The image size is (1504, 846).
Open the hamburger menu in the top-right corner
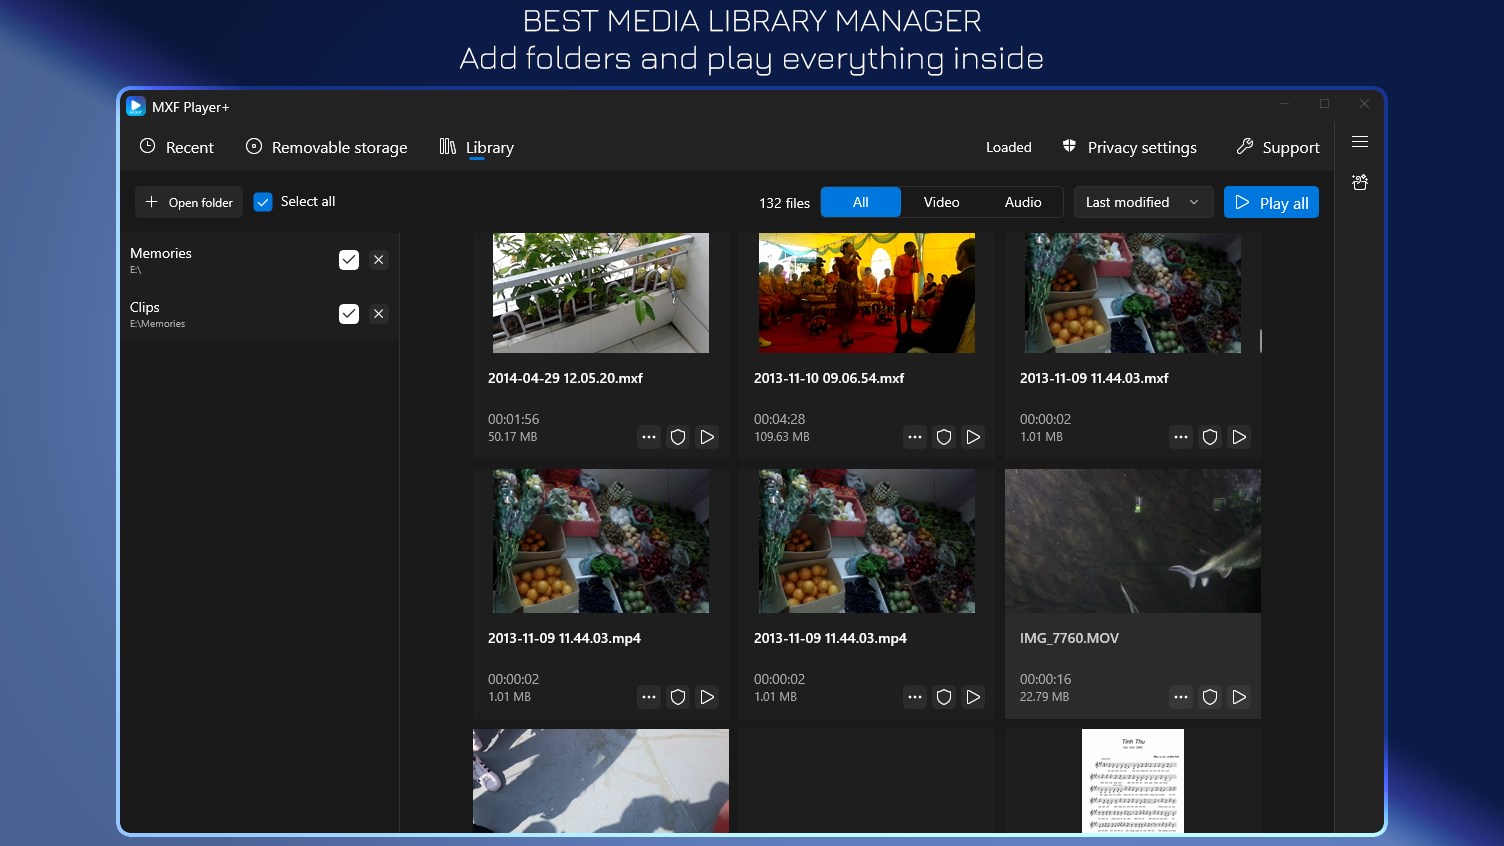point(1360,141)
